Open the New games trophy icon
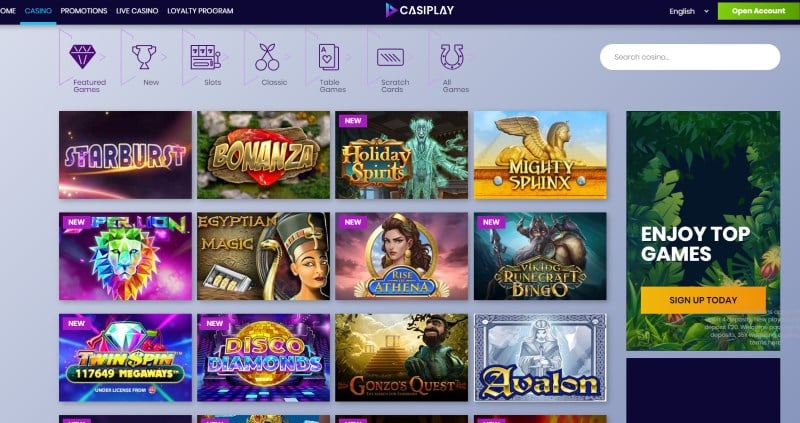 144,57
